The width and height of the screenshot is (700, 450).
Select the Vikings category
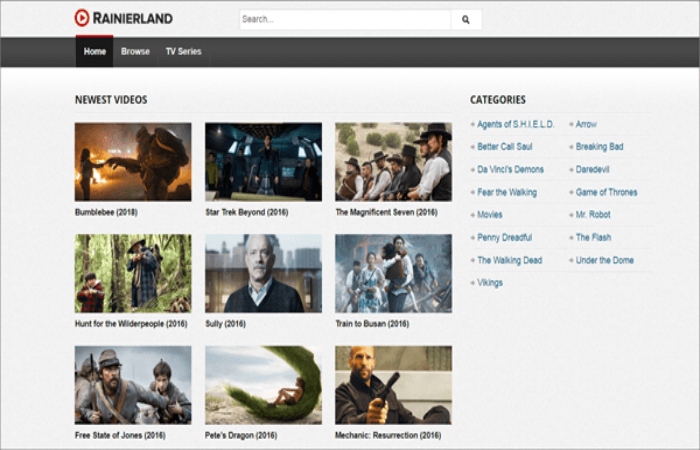pyautogui.click(x=490, y=283)
